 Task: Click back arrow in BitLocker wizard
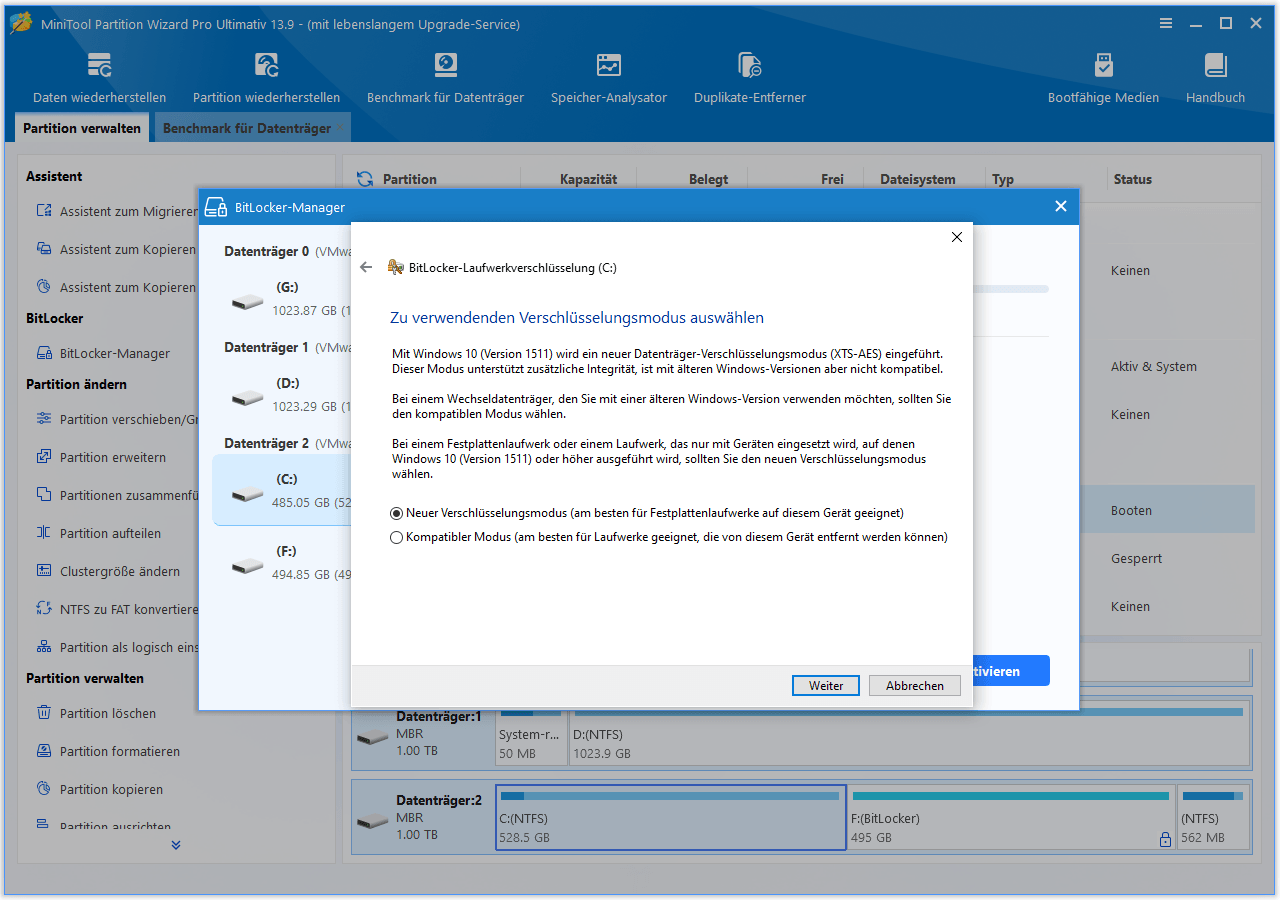pos(366,267)
